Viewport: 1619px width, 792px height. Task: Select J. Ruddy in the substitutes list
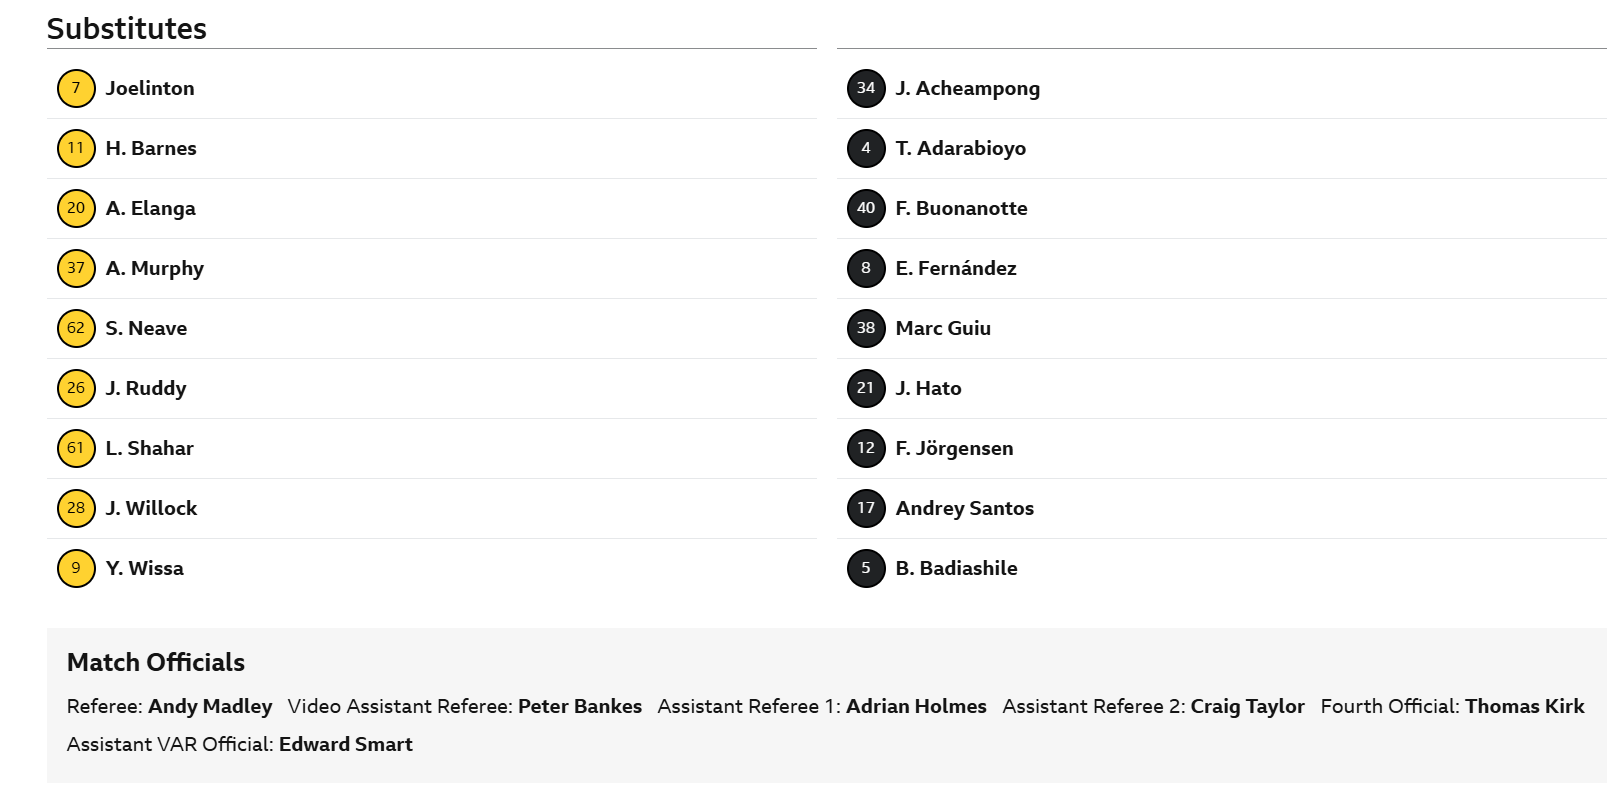click(432, 388)
